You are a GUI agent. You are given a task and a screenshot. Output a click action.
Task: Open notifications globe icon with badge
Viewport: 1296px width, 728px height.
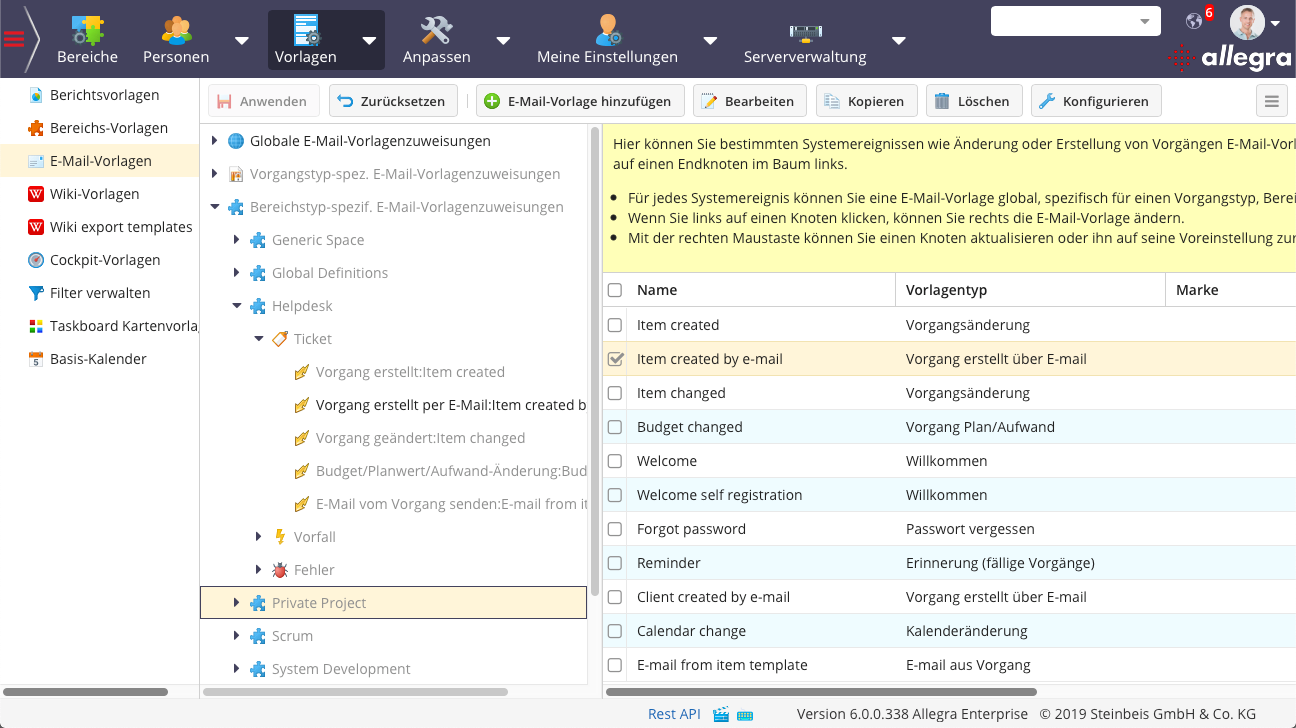(1194, 21)
